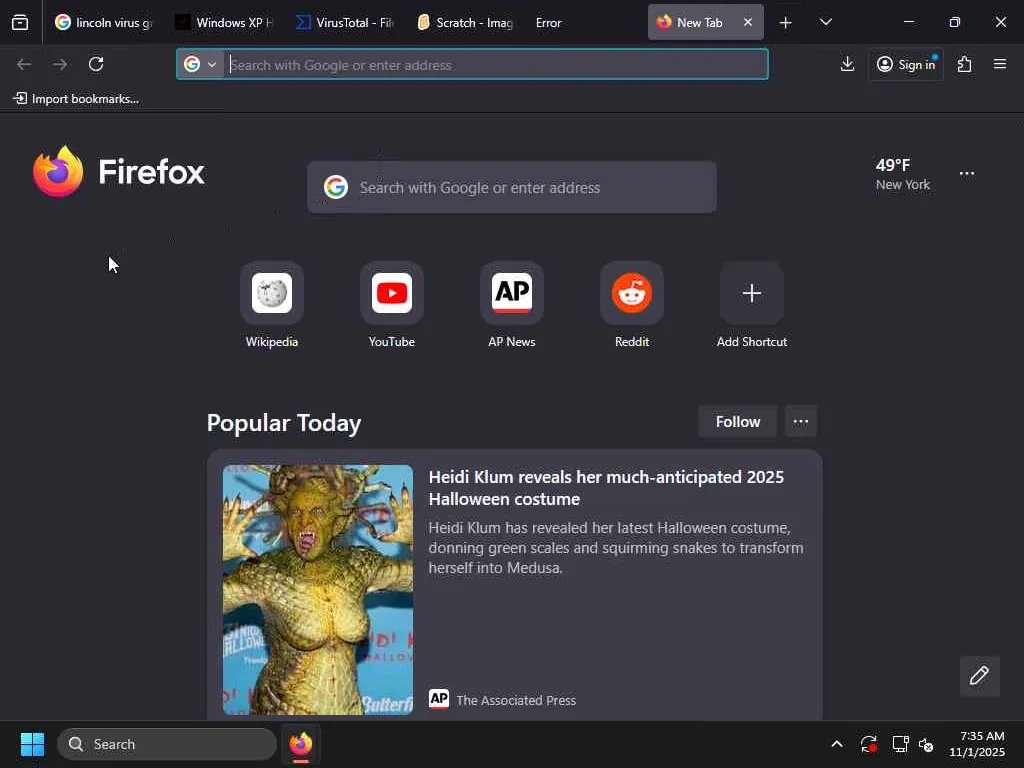This screenshot has width=1024, height=768.
Task: Close the New Tab tab
Action: click(748, 22)
